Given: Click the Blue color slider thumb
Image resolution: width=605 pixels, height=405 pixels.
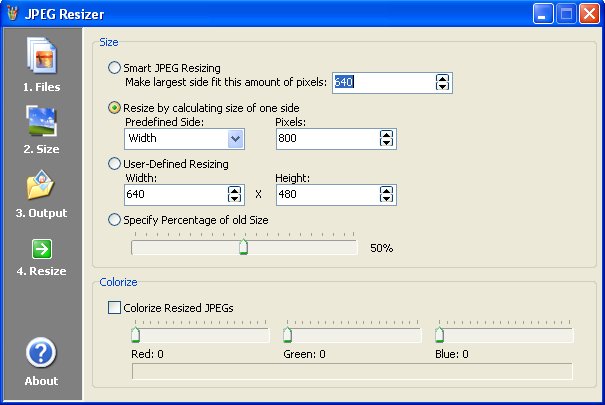Looking at the screenshot, I should point(438,335).
